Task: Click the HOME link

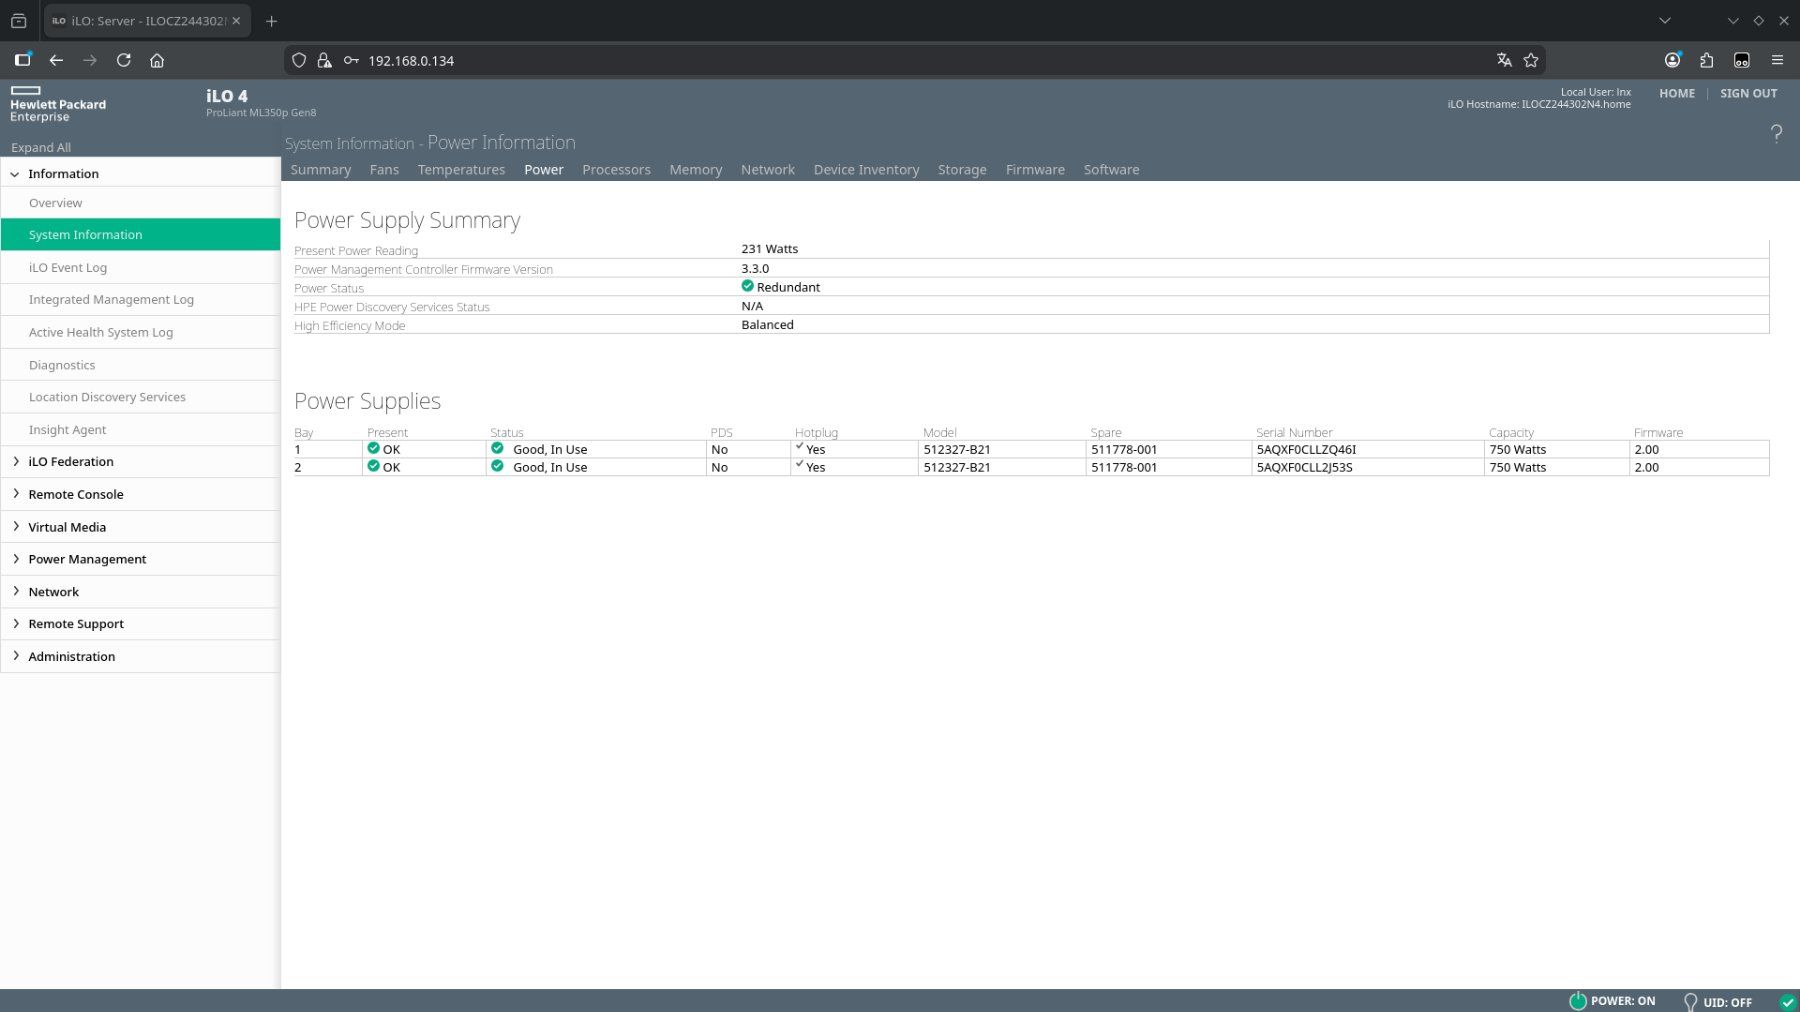Action: coord(1677,93)
